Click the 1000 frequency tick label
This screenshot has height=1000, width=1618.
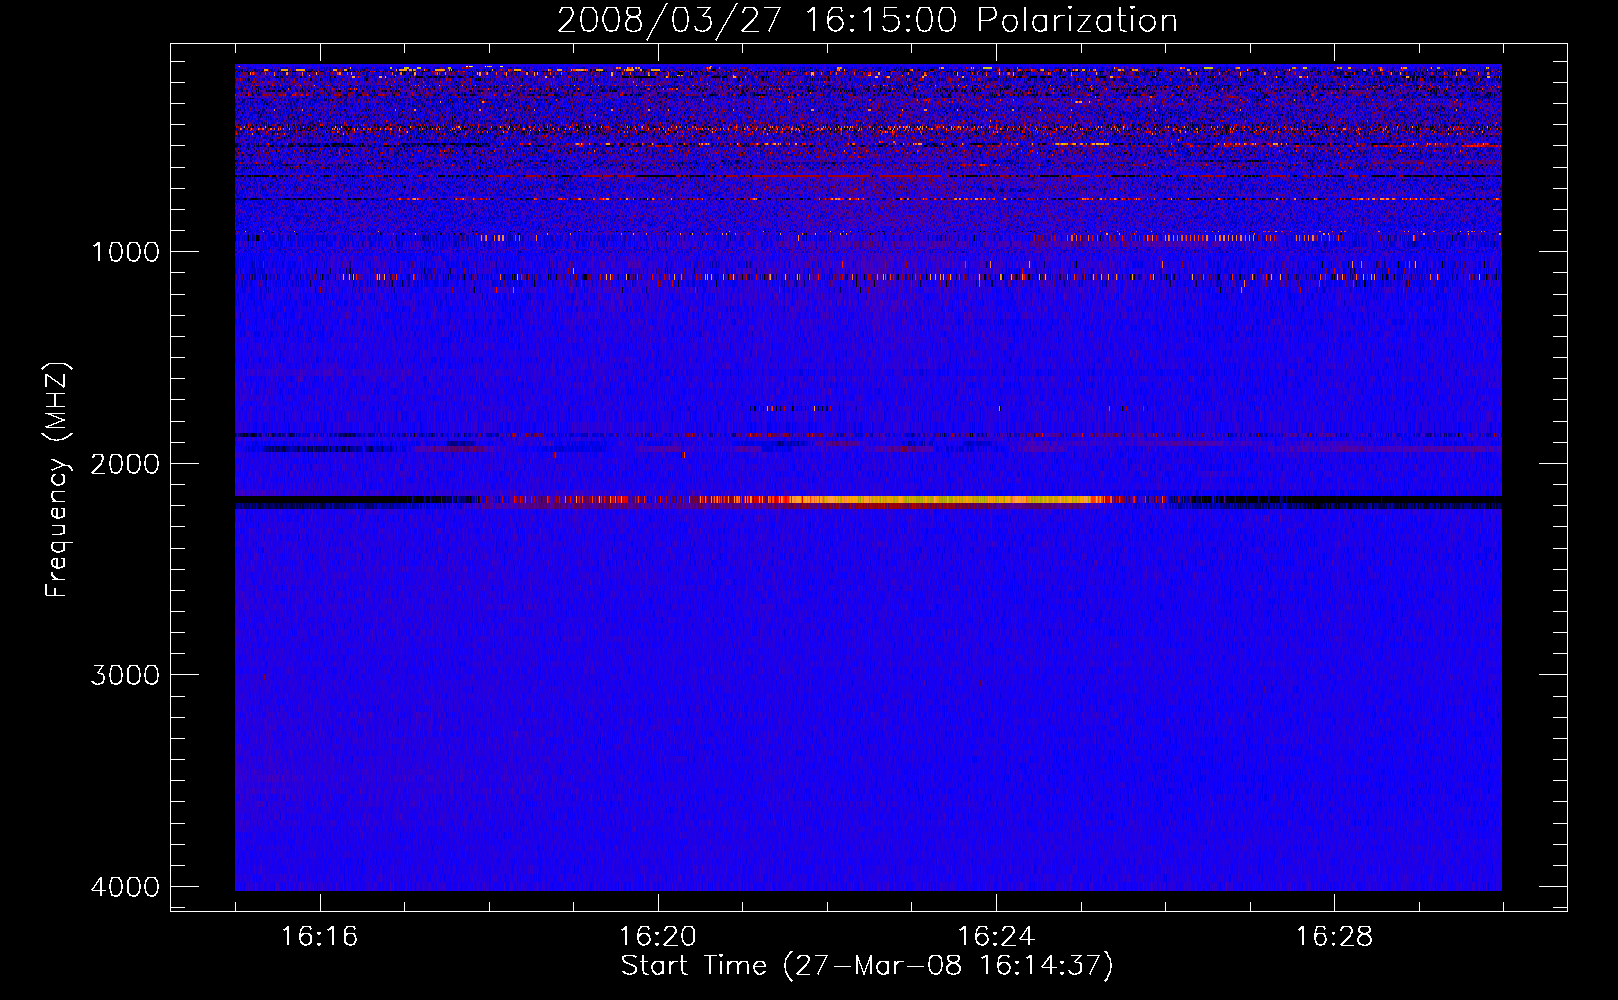[x=125, y=252]
